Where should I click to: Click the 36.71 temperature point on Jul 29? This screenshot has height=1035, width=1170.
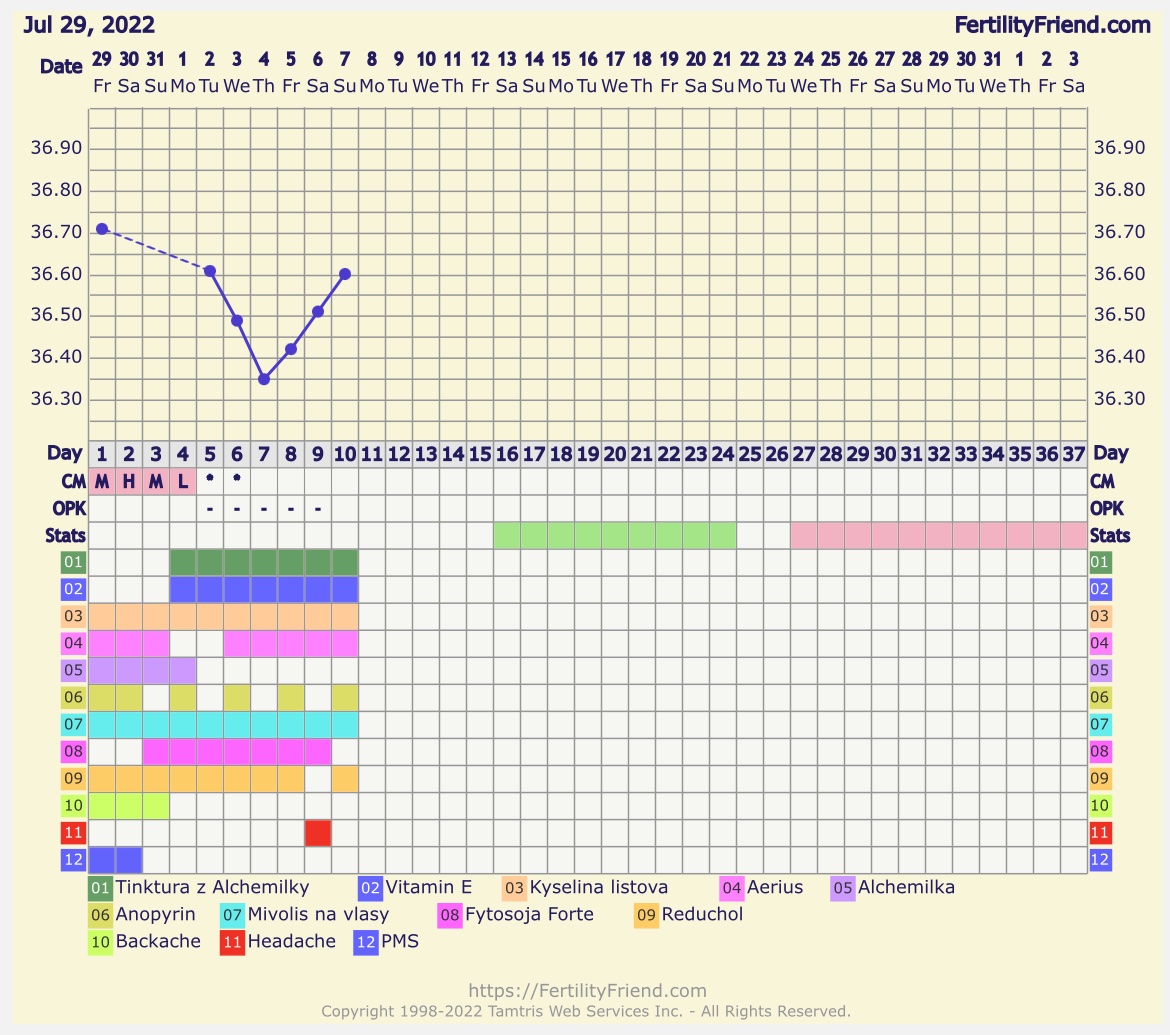tap(102, 229)
